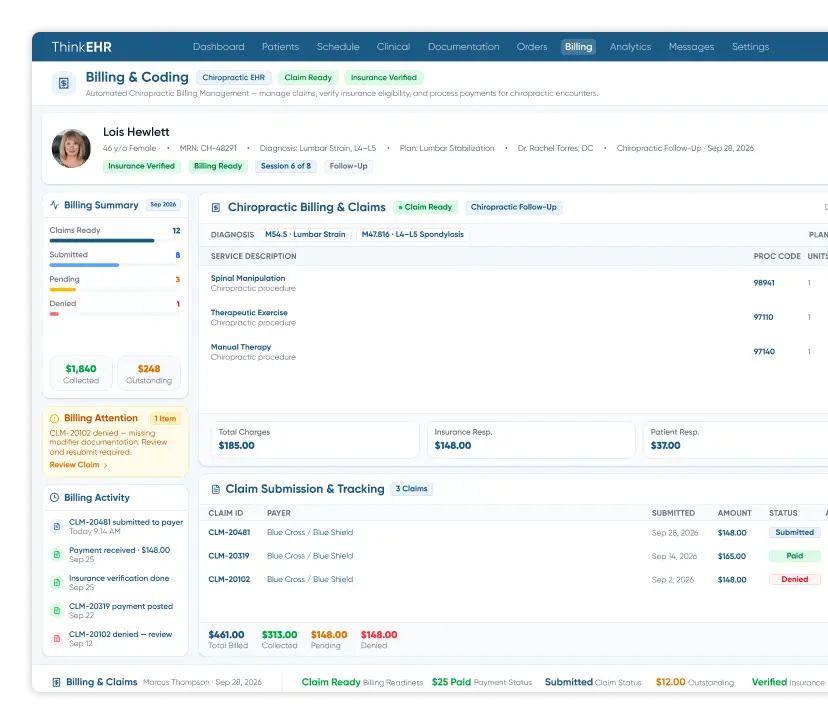Click the Paid status badge for CLM-20319
This screenshot has width=828, height=724.
point(795,556)
